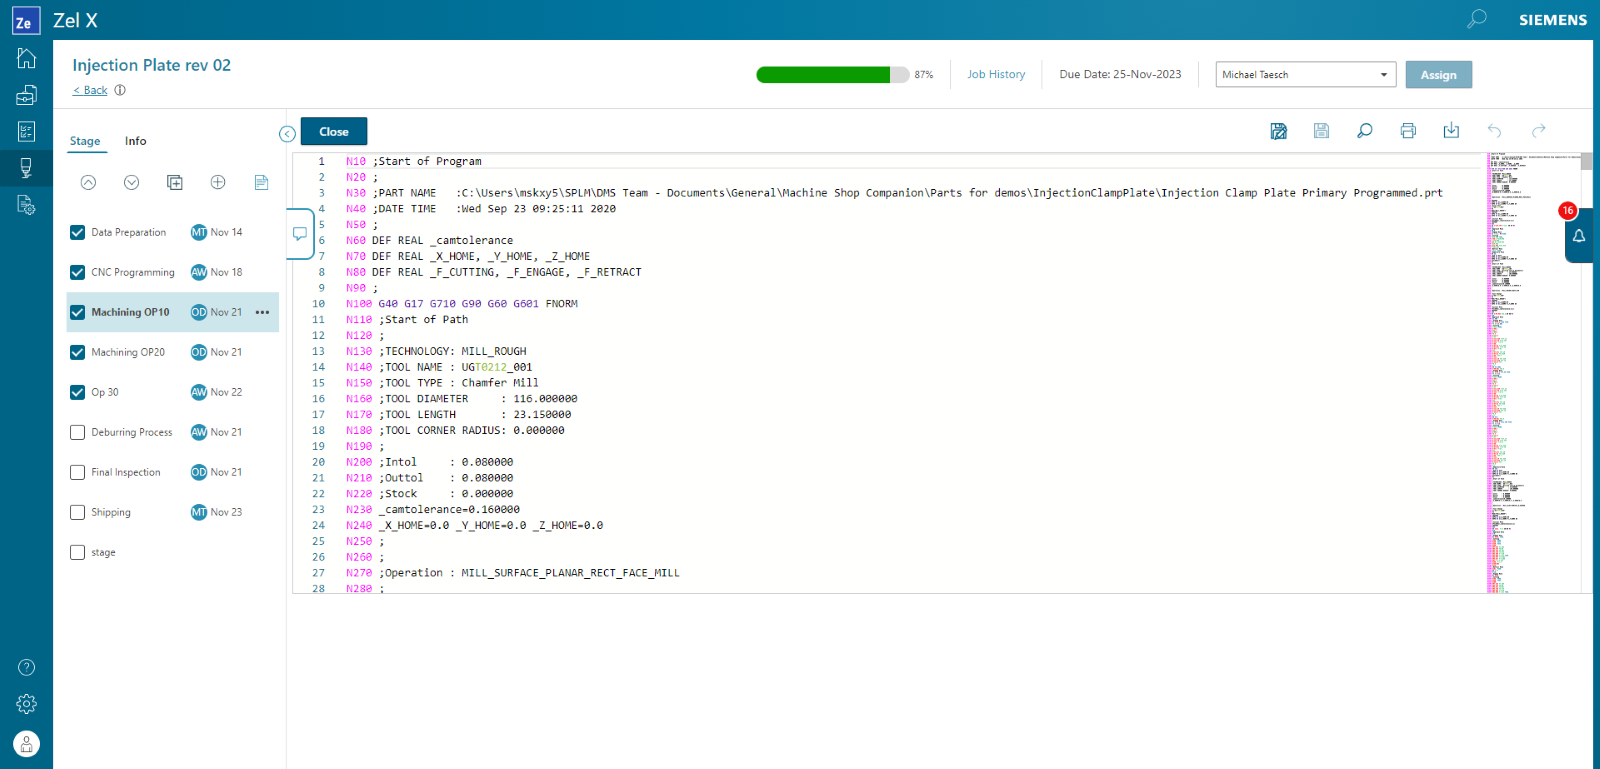Click the comment bubble icon

click(299, 234)
